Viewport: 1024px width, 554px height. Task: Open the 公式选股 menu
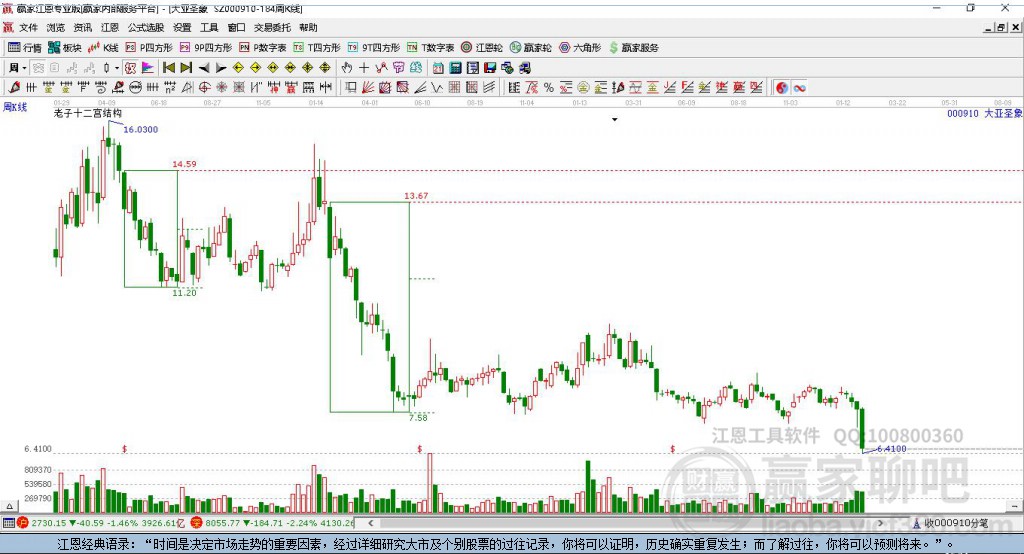146,27
